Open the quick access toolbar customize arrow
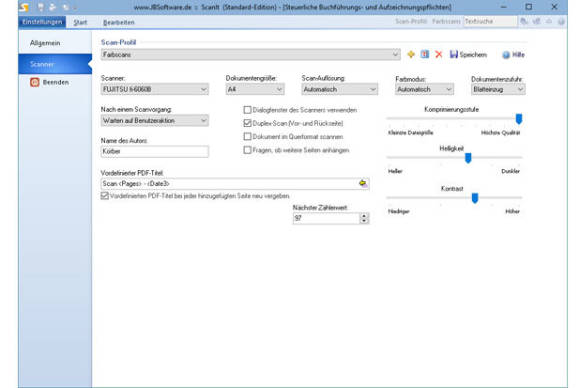The height and width of the screenshot is (388, 580). coord(75,7)
